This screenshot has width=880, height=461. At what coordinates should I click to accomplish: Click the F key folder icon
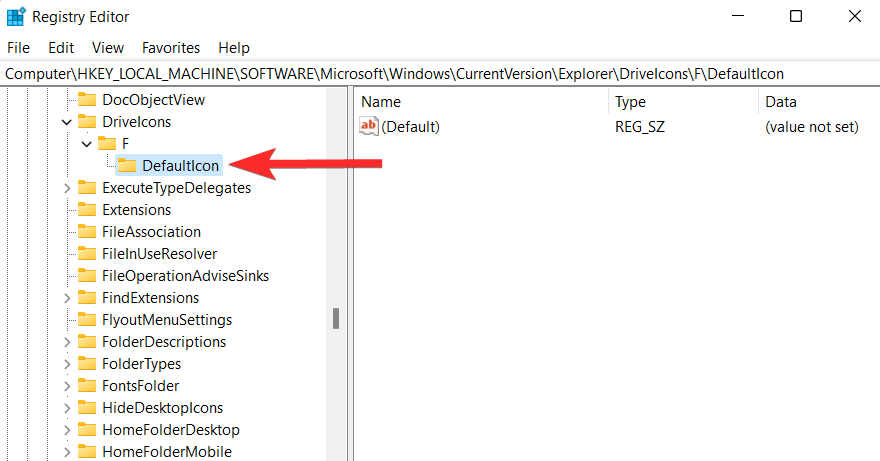point(107,144)
